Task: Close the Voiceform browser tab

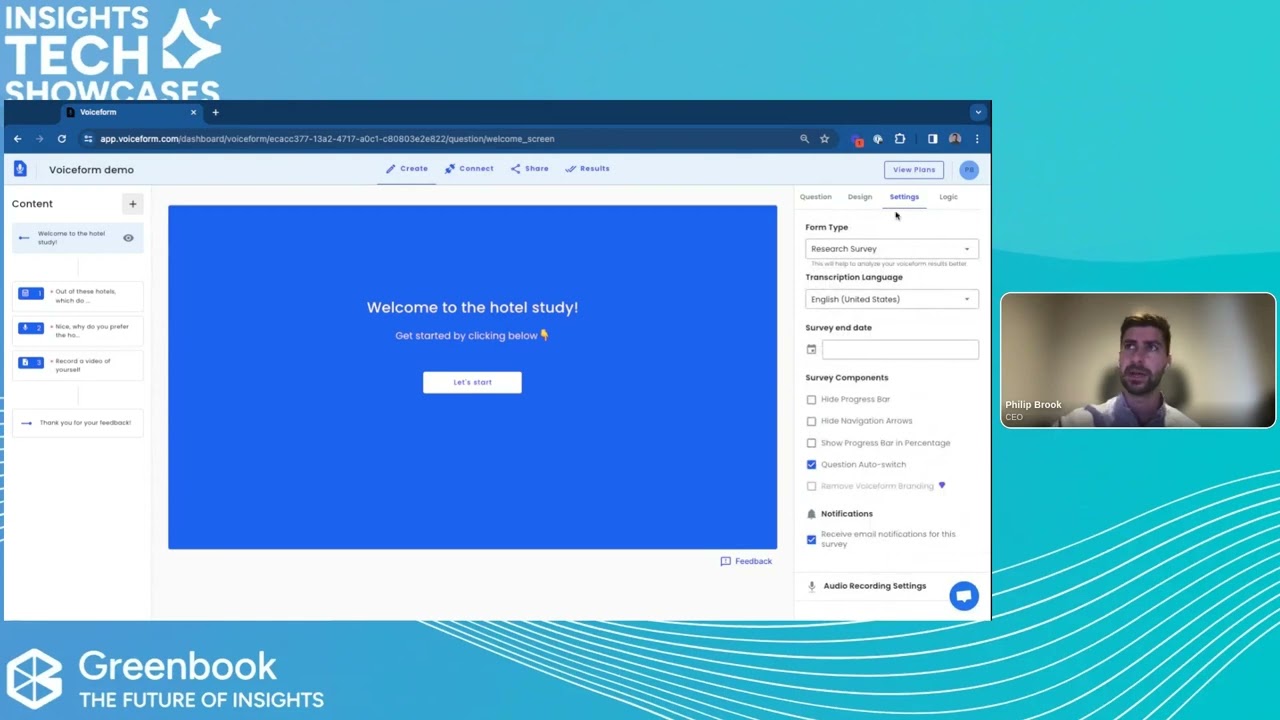Action: coord(193,112)
